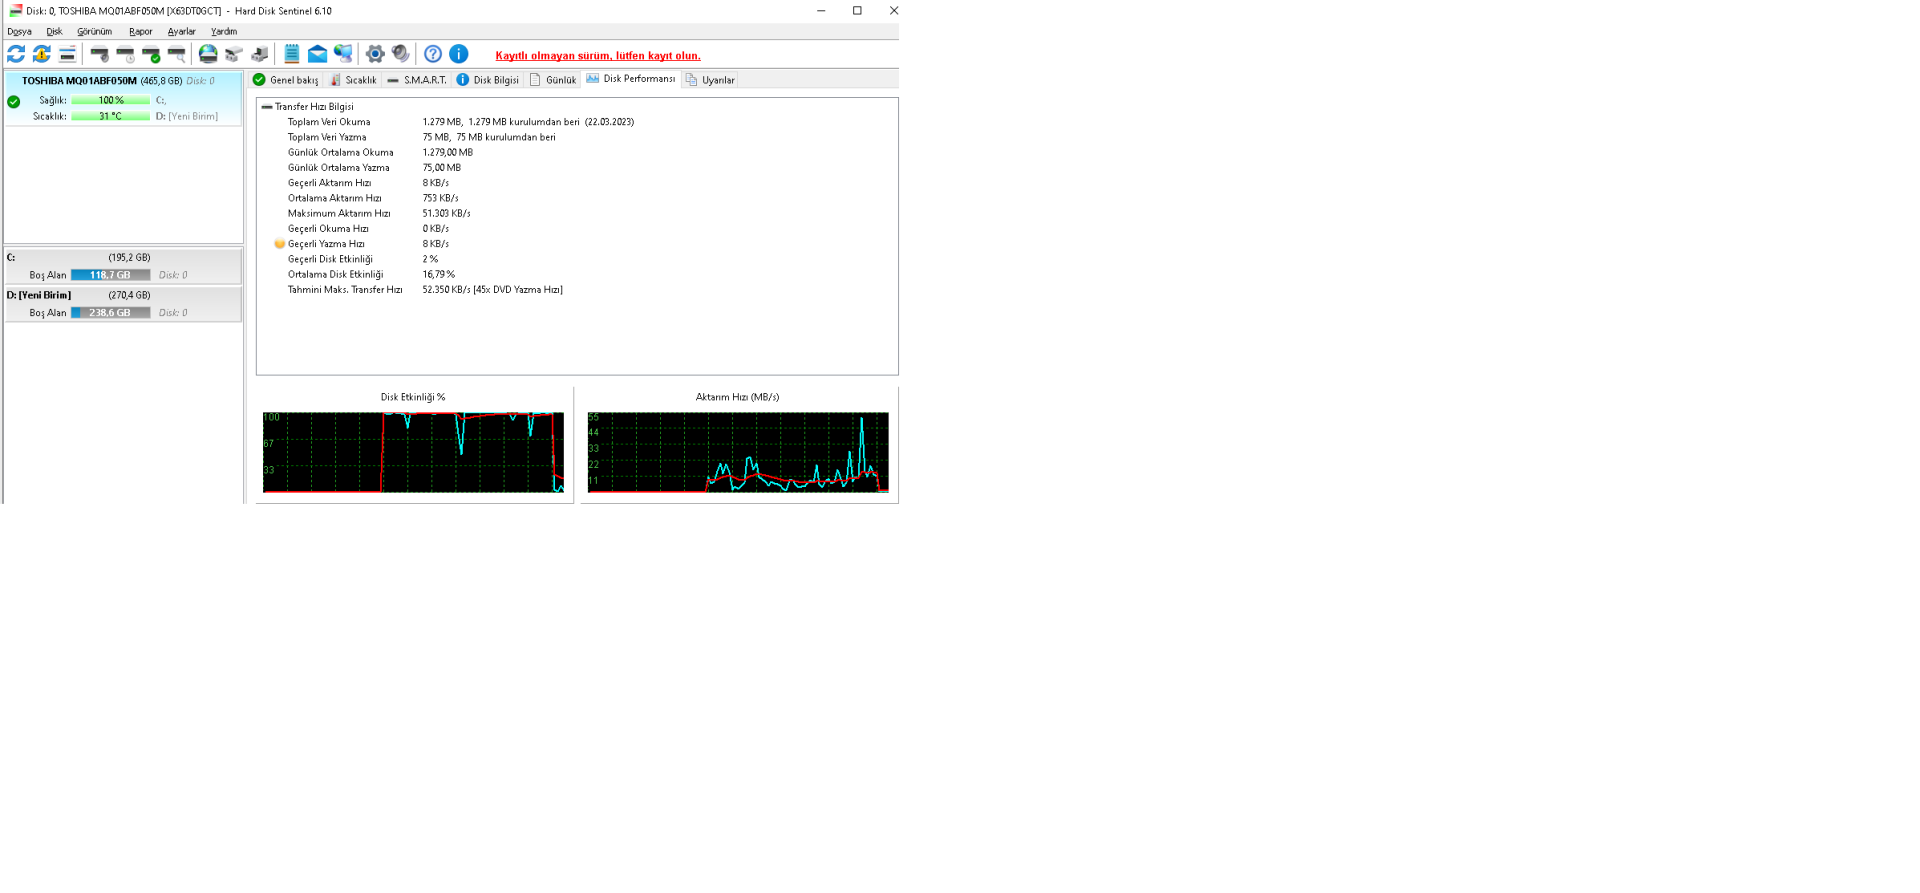1920x893 pixels.
Task: Switch to the Disk Bilgisi tab
Action: [488, 80]
